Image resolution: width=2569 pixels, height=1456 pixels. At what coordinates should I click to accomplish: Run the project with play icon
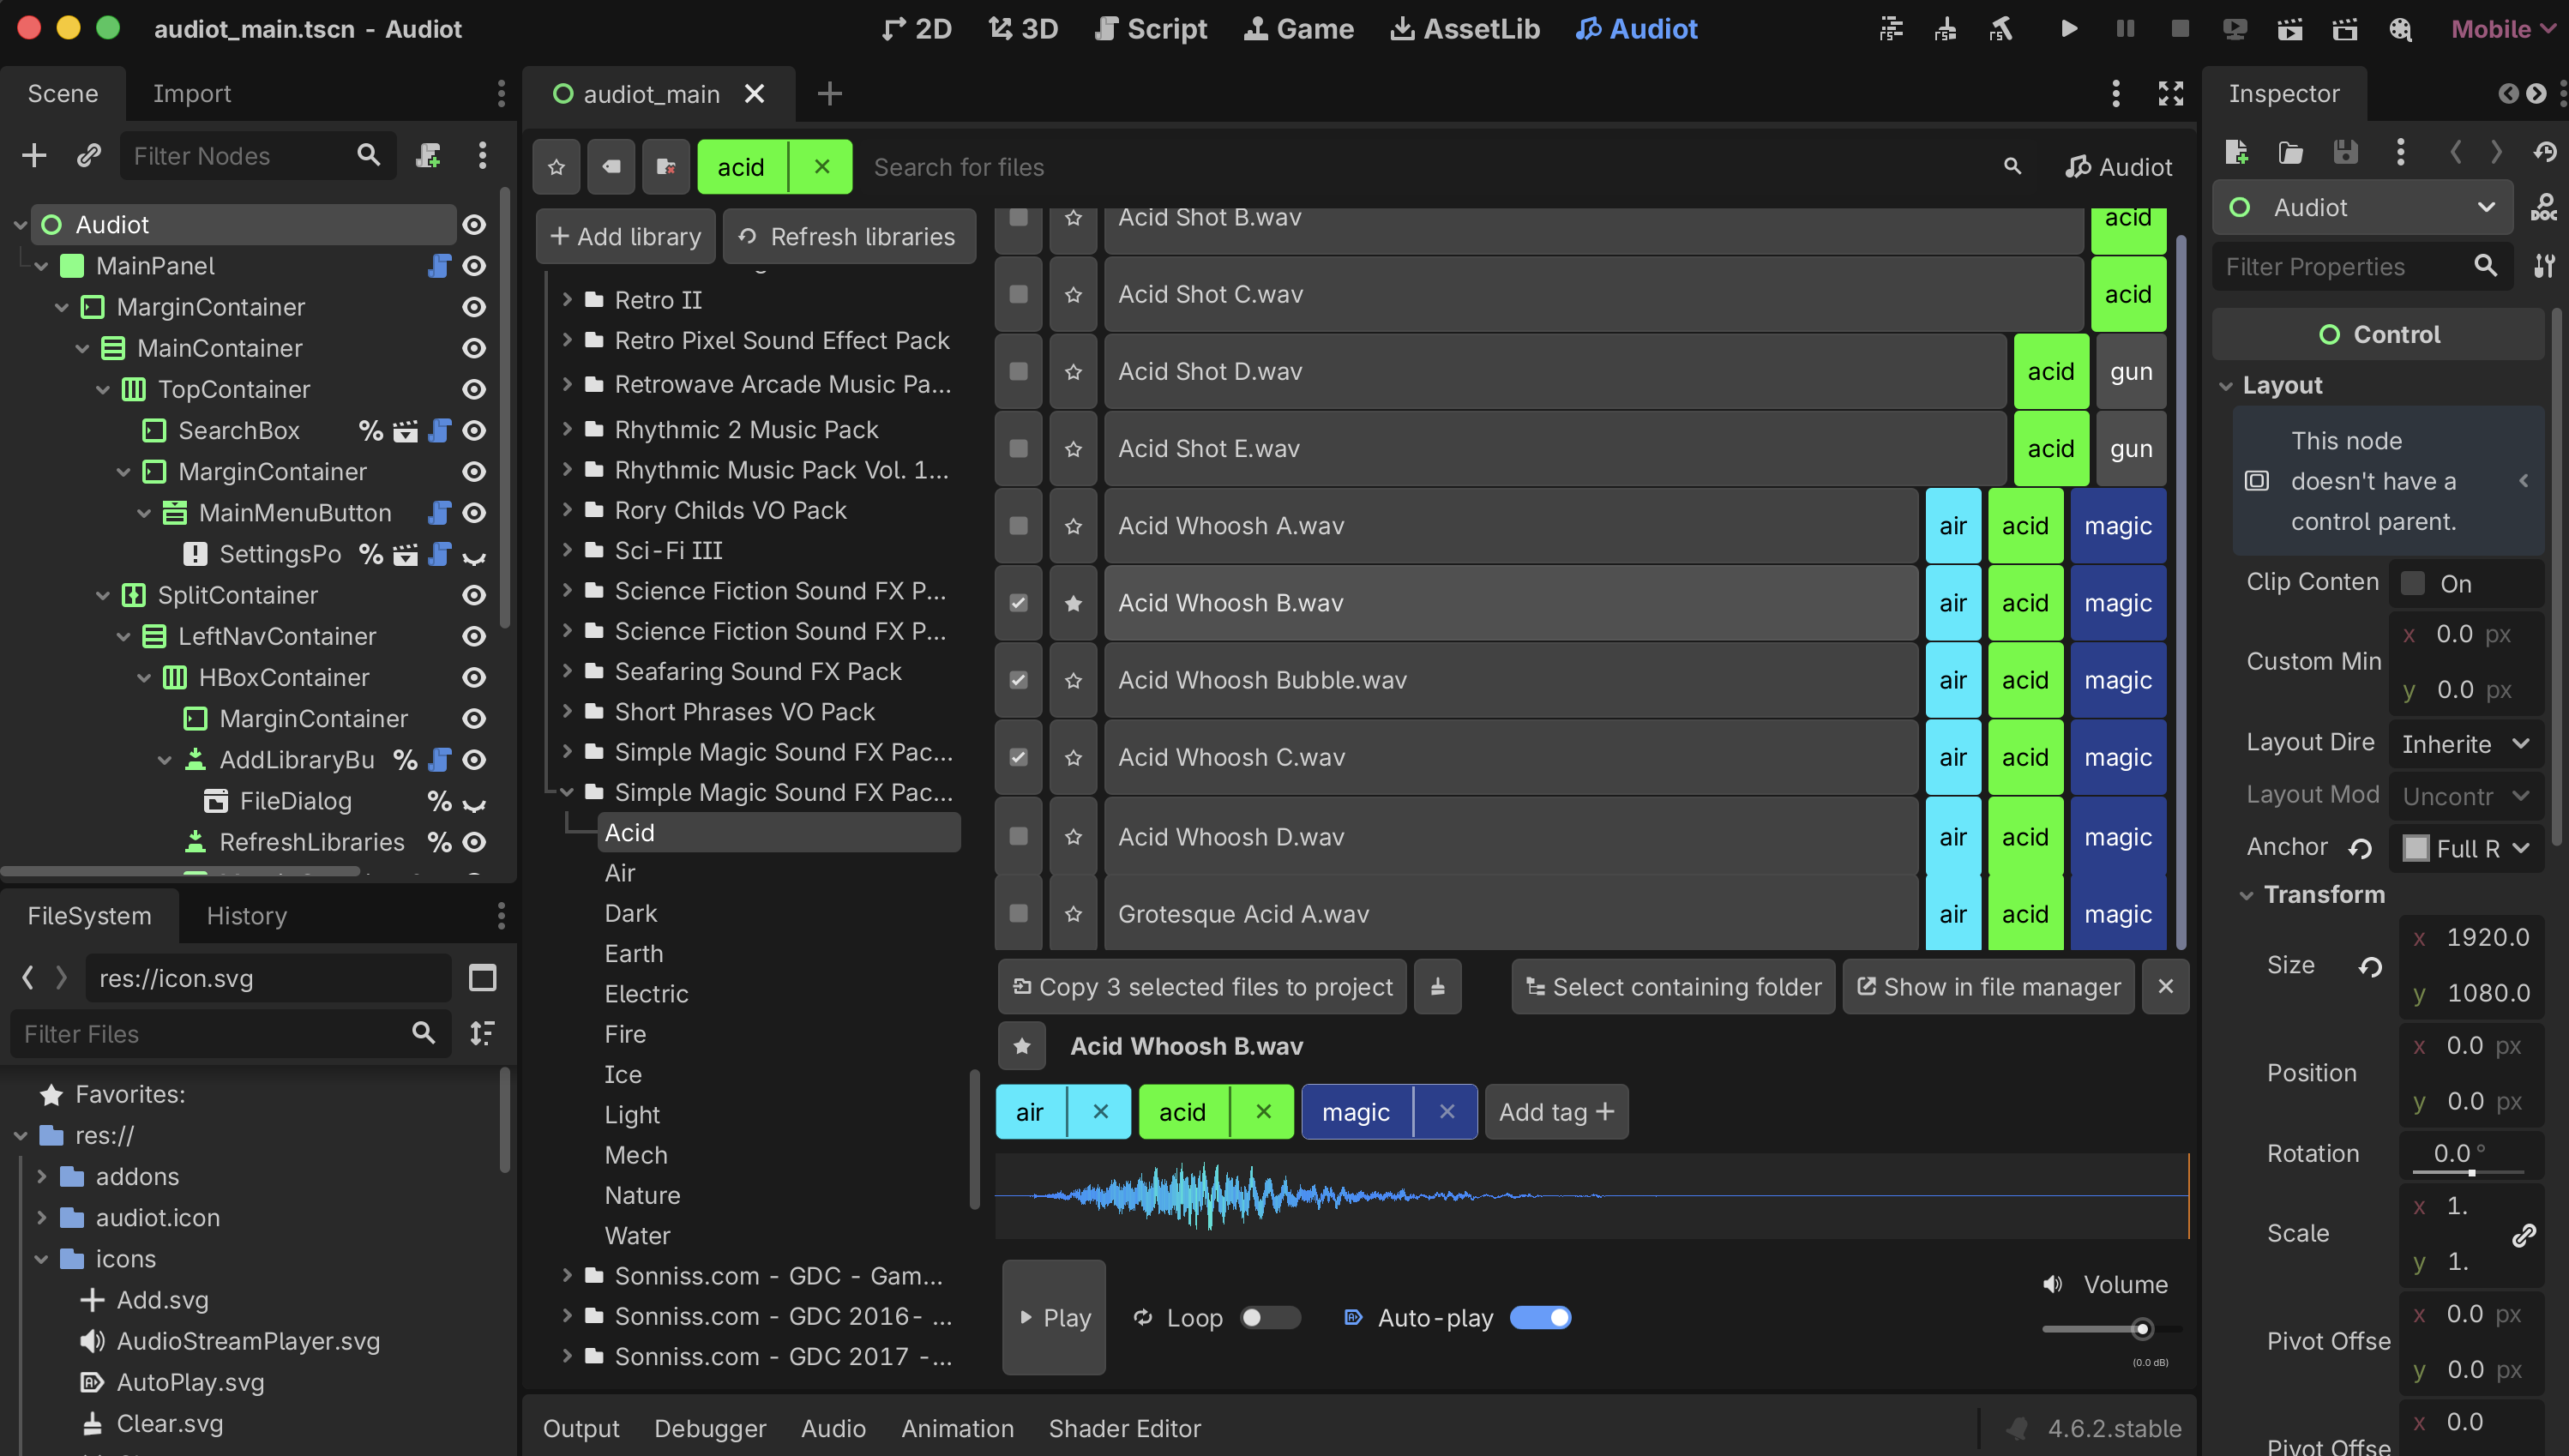[2068, 29]
